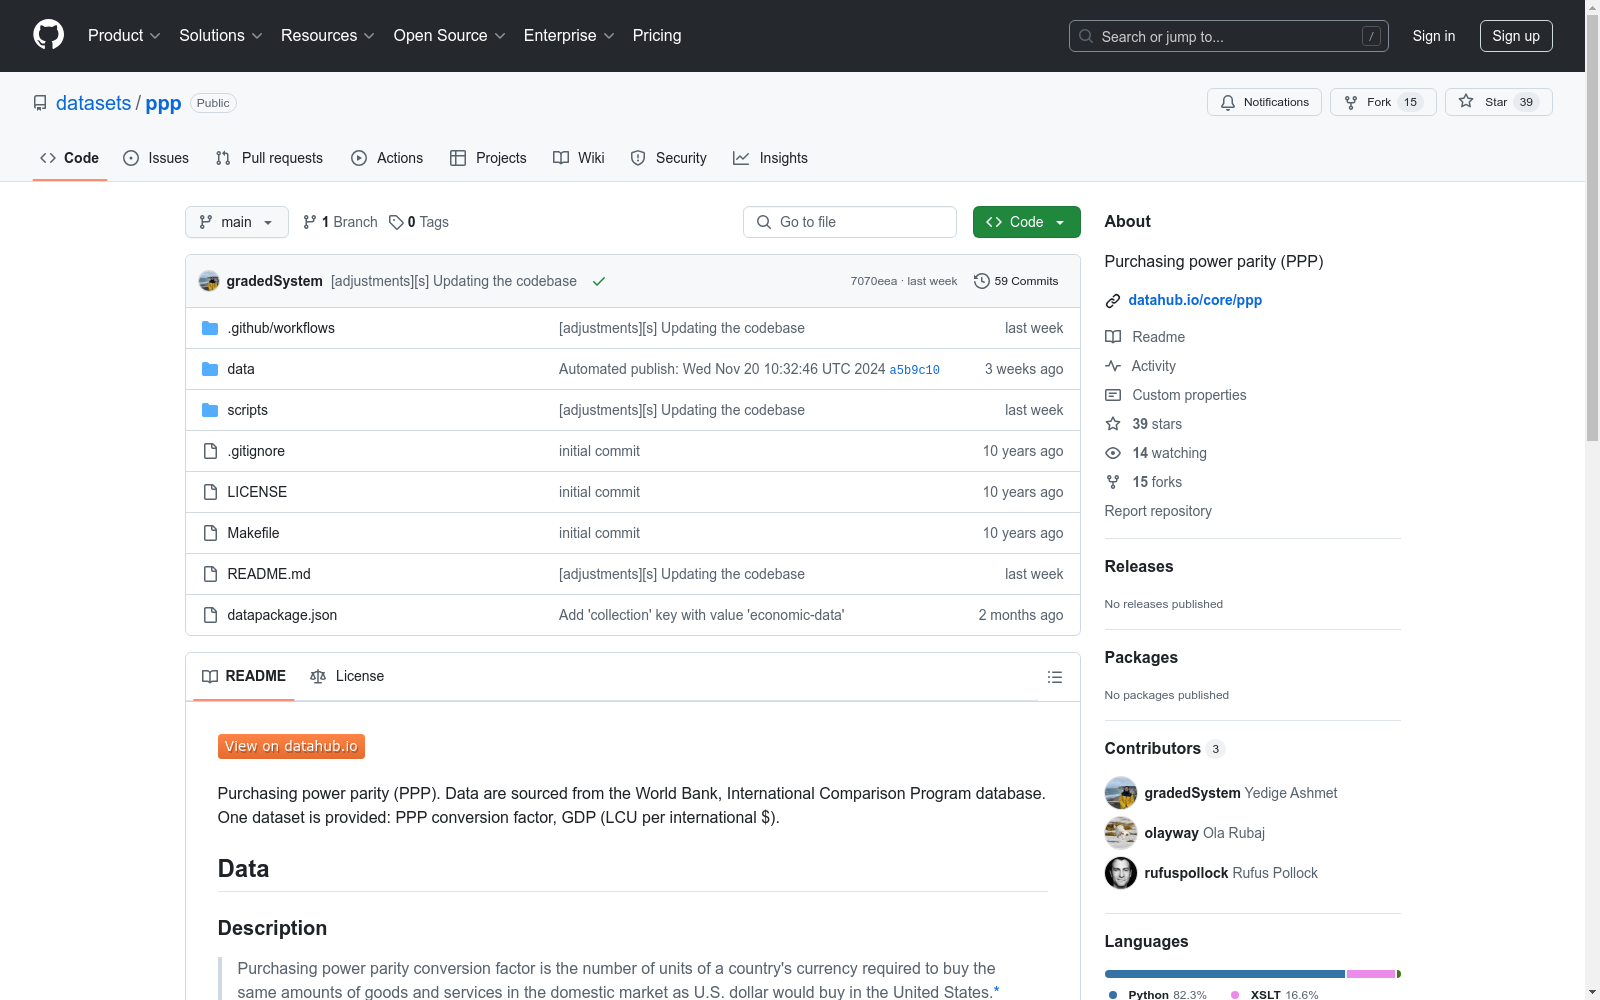Open the 1 Branch link

340,222
